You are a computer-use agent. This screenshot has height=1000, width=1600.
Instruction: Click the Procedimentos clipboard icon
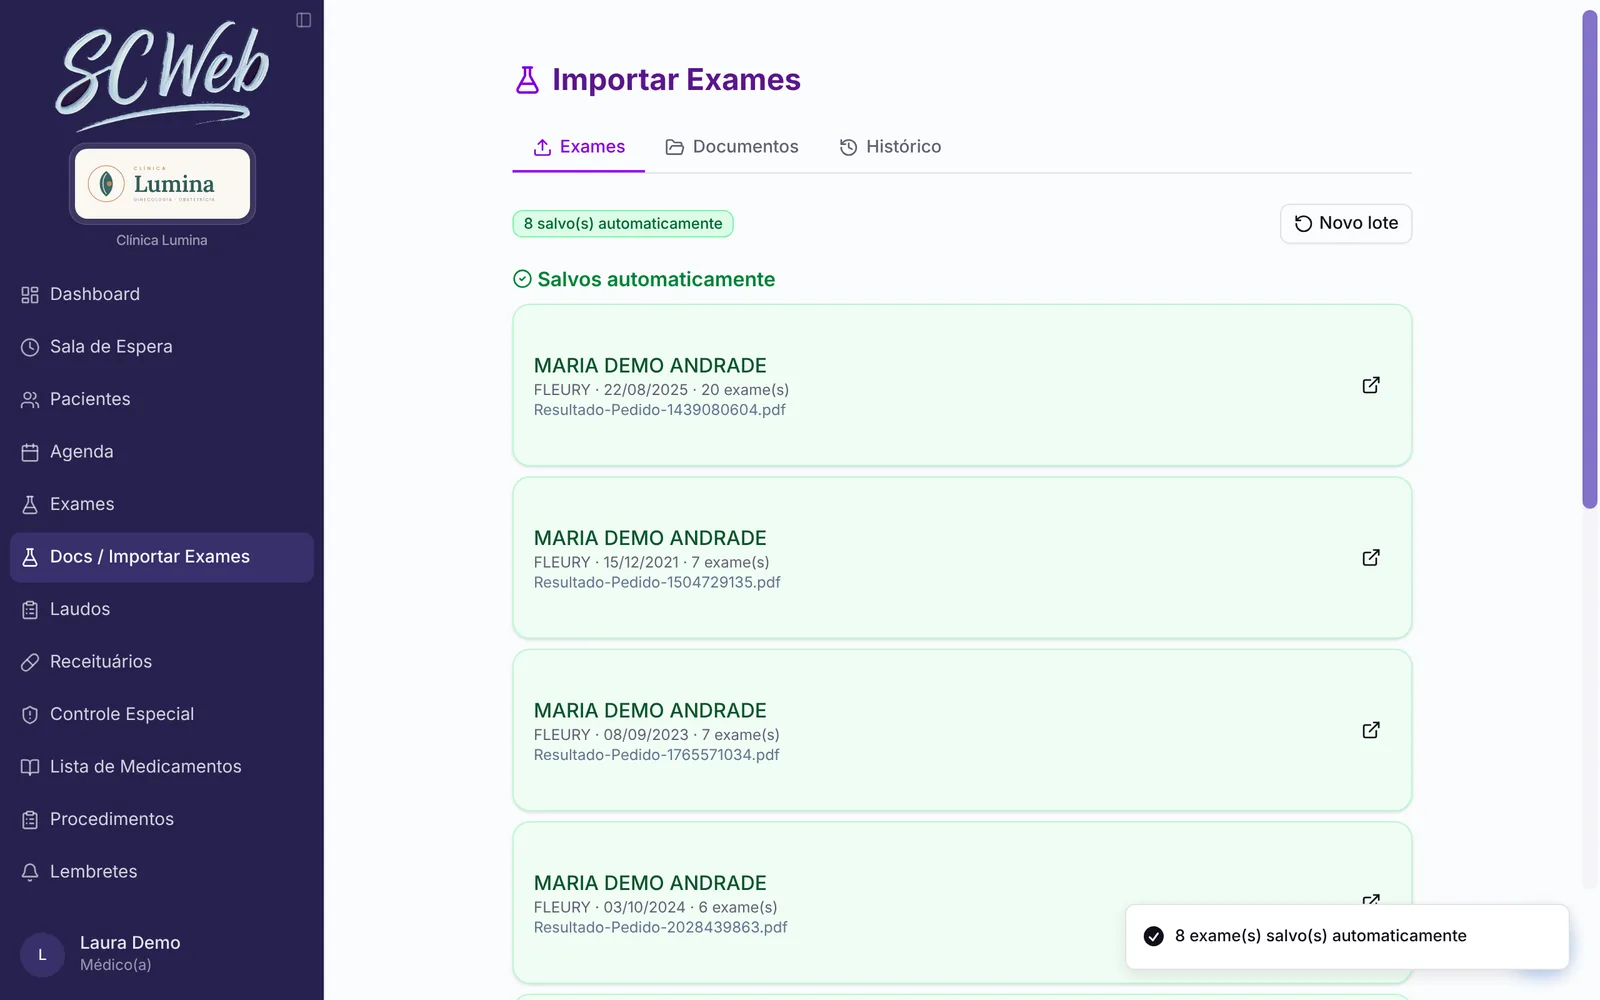click(x=30, y=819)
